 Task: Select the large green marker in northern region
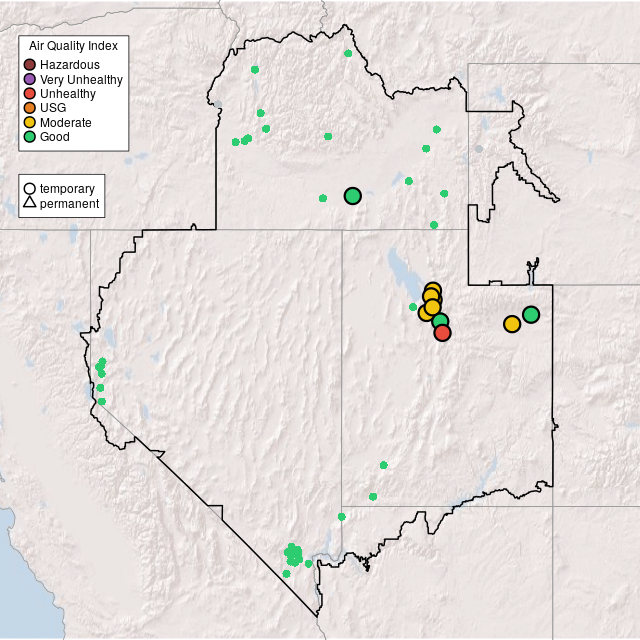(352, 196)
